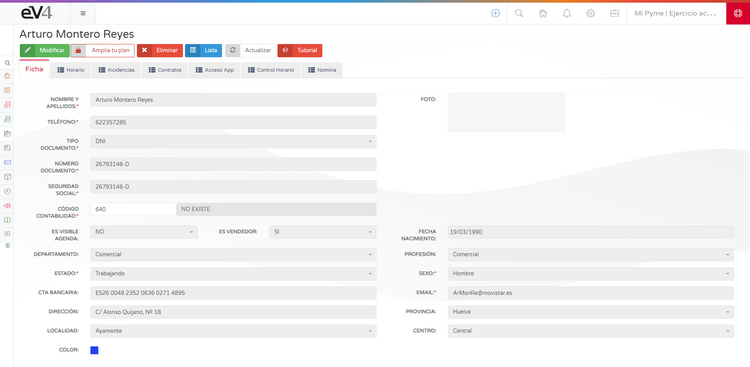Open settings gear icon
Viewport: 750px width, 367px height.
[591, 13]
